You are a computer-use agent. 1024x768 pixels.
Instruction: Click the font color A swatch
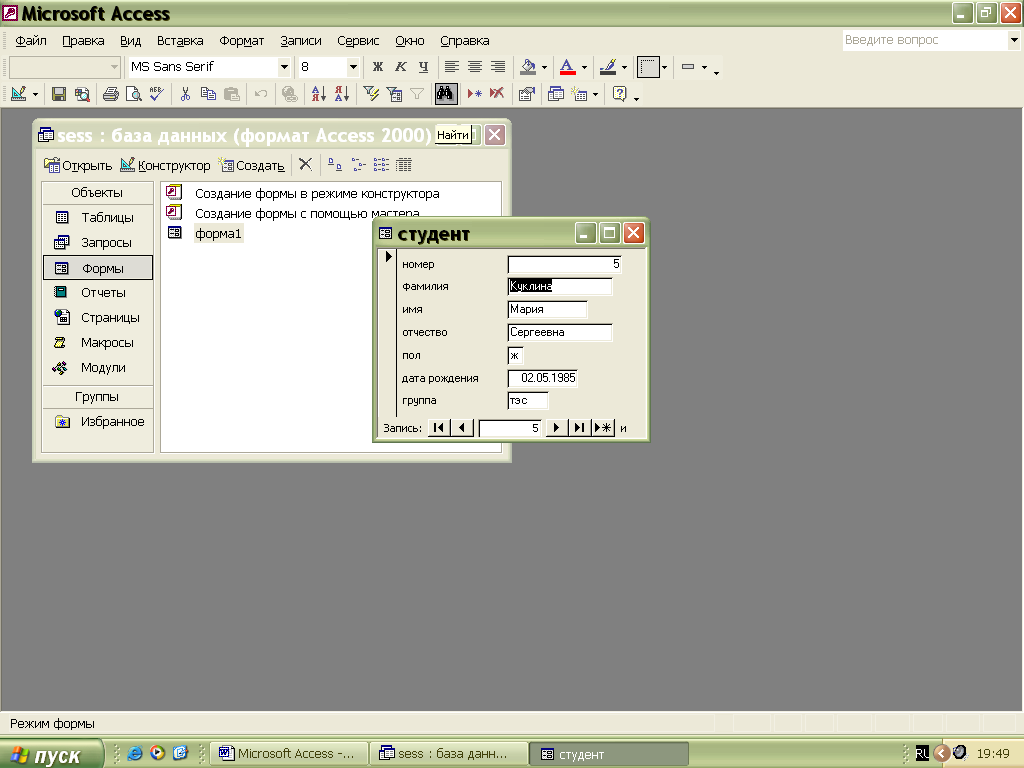[568, 67]
